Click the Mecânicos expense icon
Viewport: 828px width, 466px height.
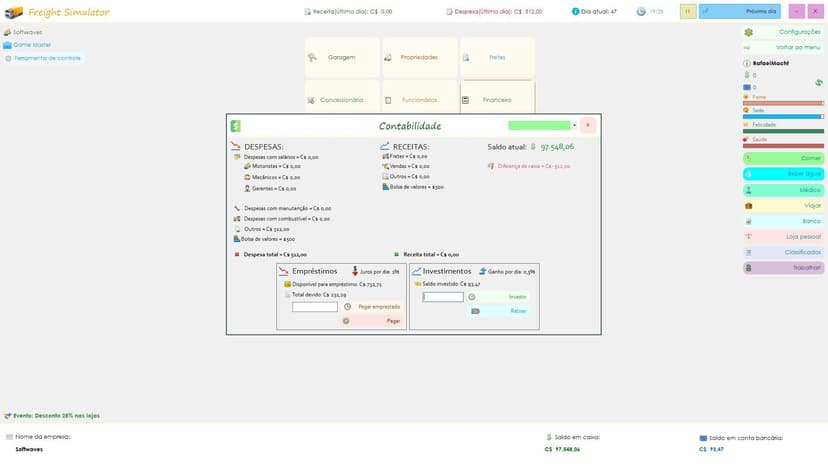[247, 177]
